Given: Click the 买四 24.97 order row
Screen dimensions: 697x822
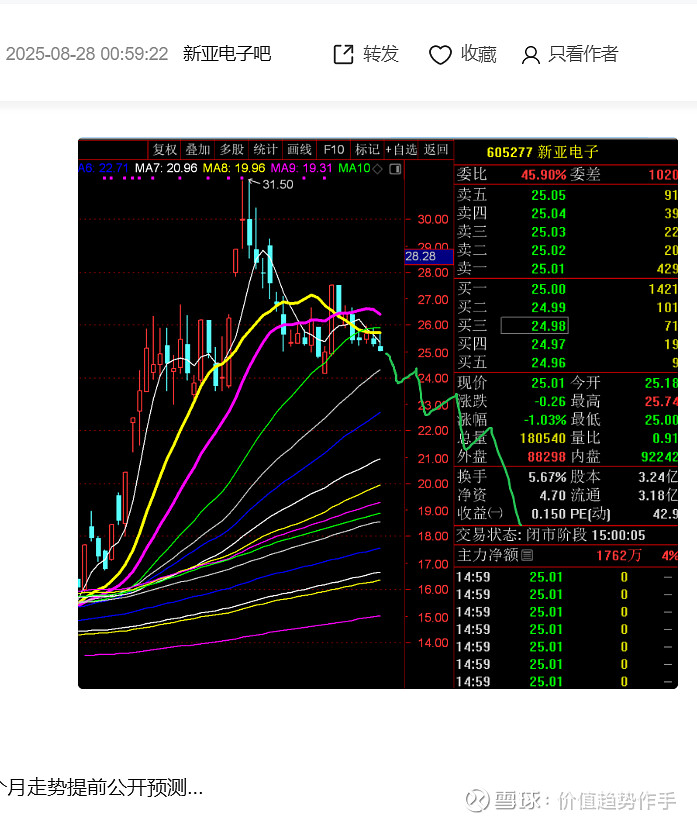Looking at the screenshot, I should tap(566, 344).
